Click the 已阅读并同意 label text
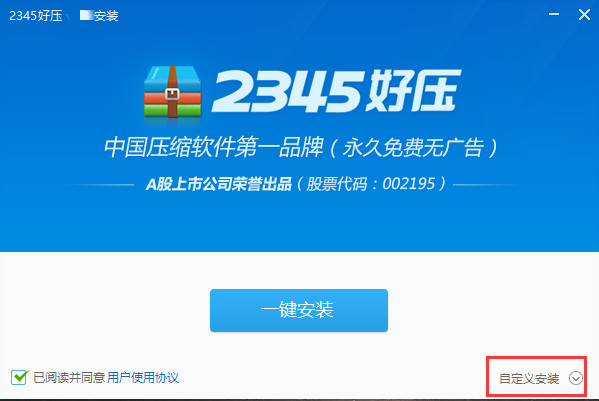This screenshot has width=599, height=401. click(x=69, y=378)
